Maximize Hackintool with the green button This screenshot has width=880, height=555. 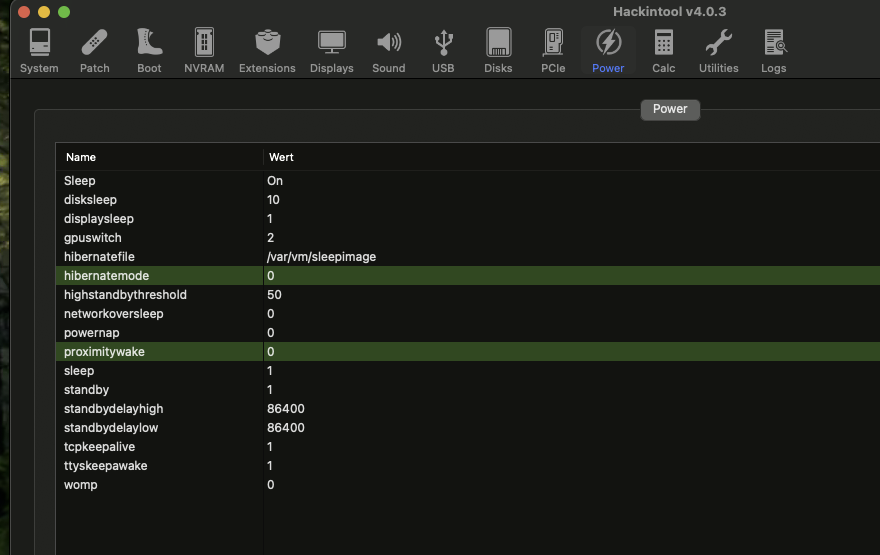(64, 12)
